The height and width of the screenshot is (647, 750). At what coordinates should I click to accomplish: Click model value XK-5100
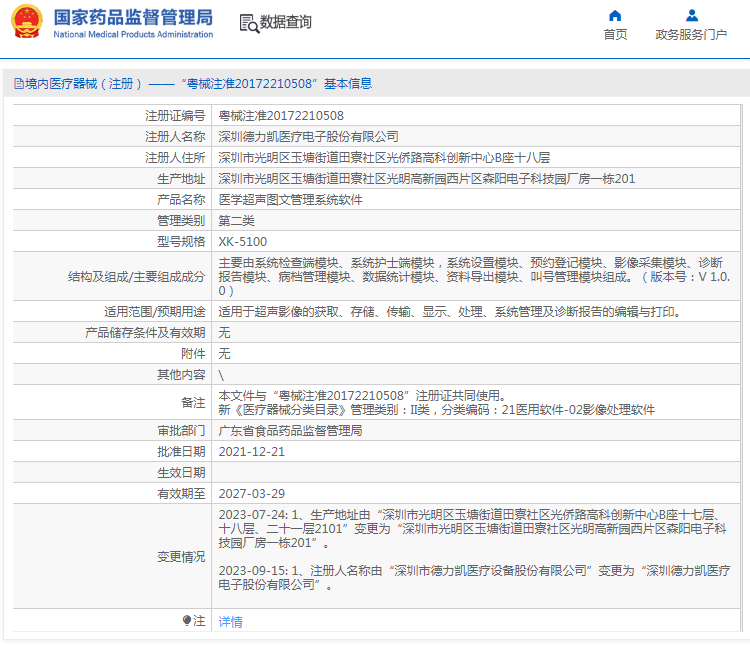tap(243, 242)
